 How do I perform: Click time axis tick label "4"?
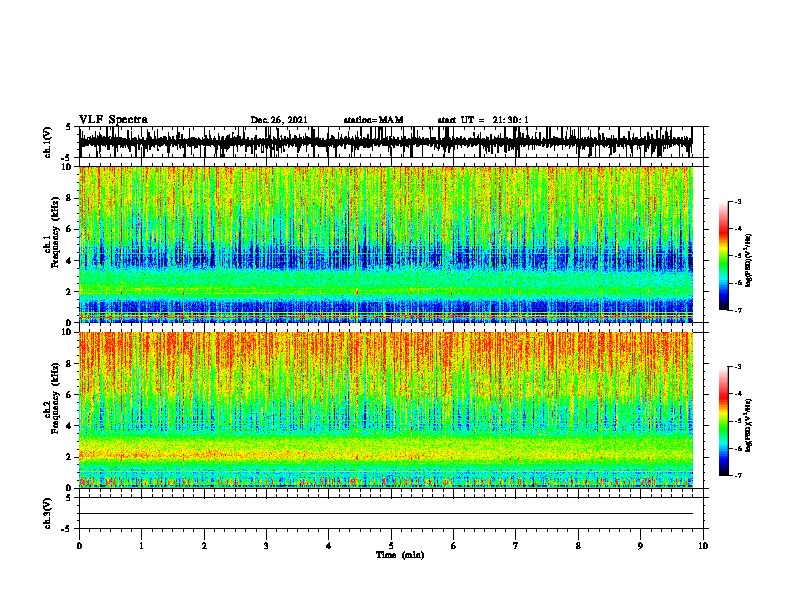[x=329, y=546]
